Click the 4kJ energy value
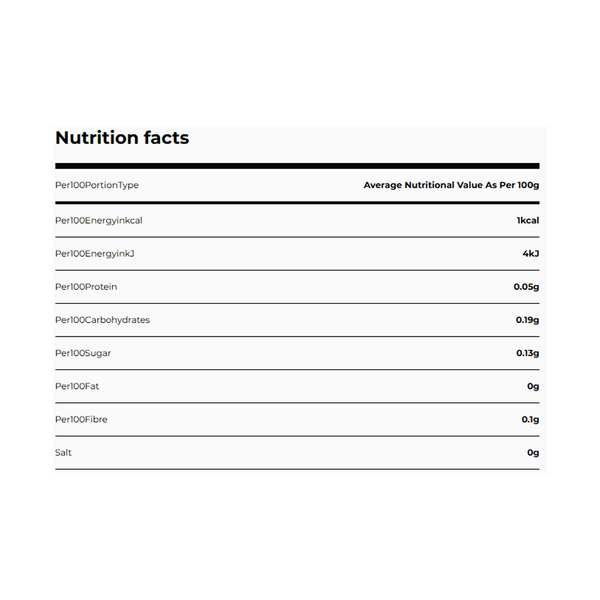This screenshot has width=600, height=600. 530,253
